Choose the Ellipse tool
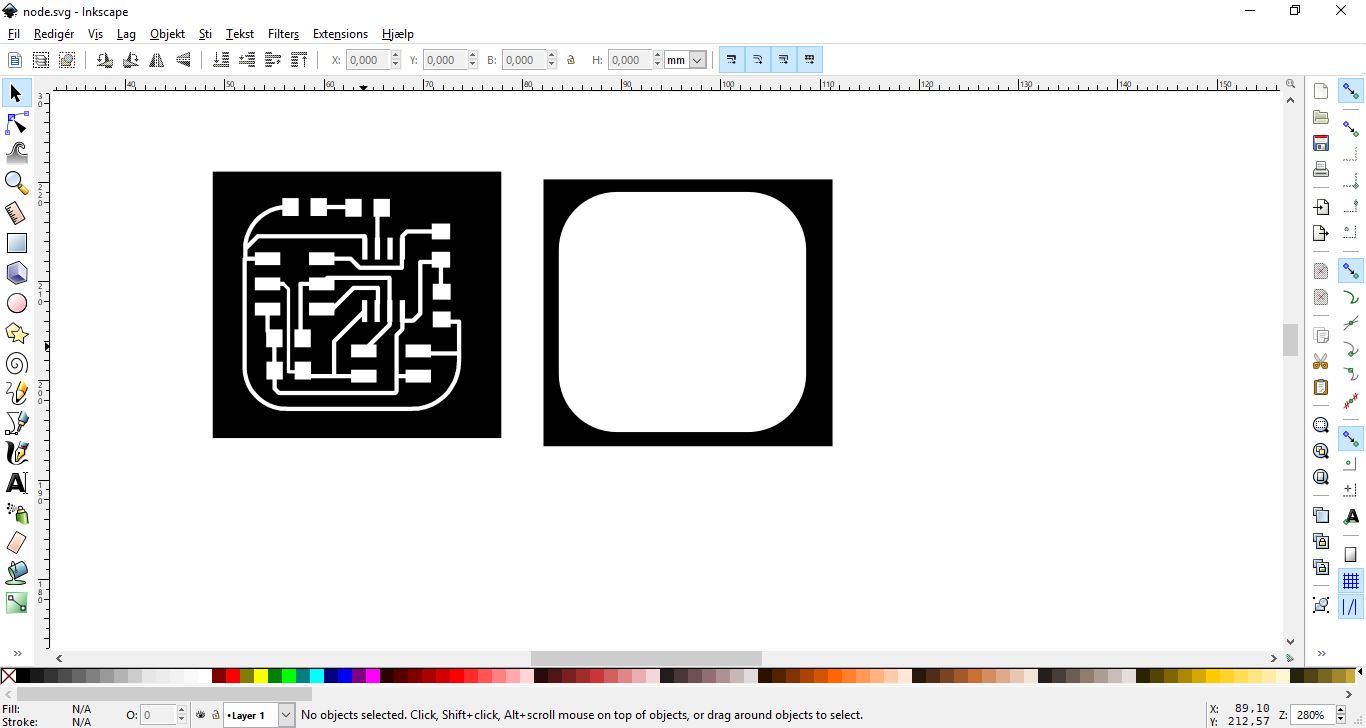The image size is (1366, 728). click(16, 303)
